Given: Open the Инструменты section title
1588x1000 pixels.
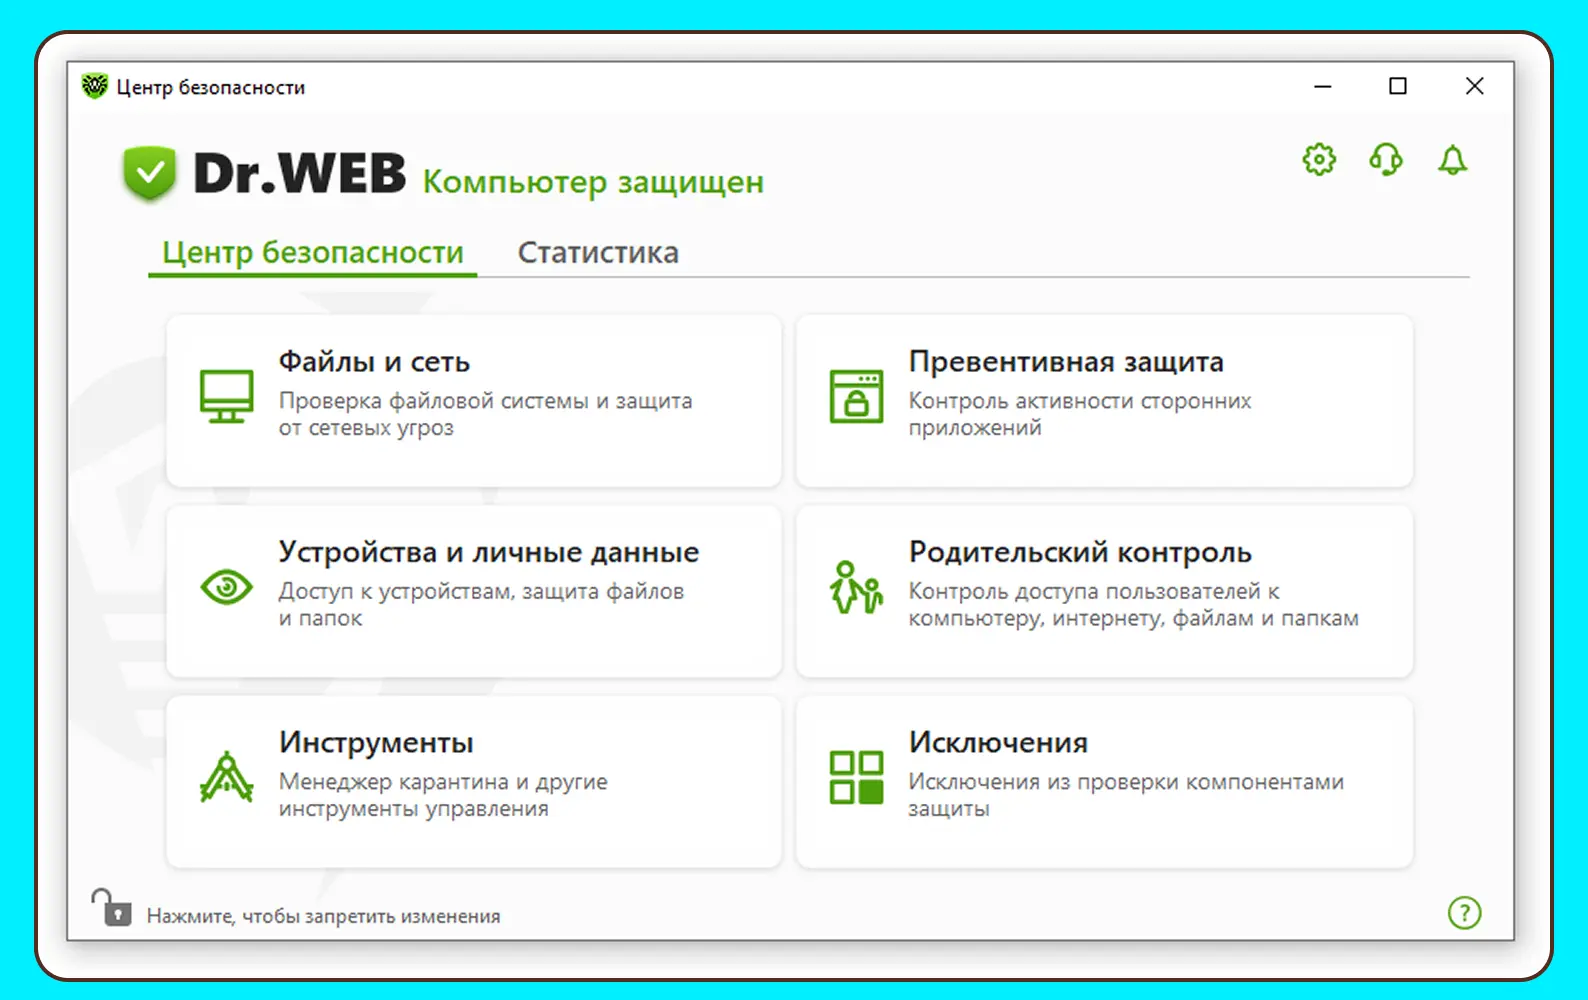Looking at the screenshot, I should pyautogui.click(x=376, y=742).
